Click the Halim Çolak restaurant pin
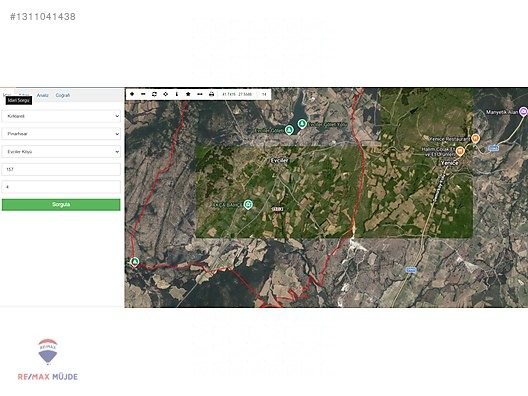This screenshot has width=528, height=396. (x=460, y=151)
